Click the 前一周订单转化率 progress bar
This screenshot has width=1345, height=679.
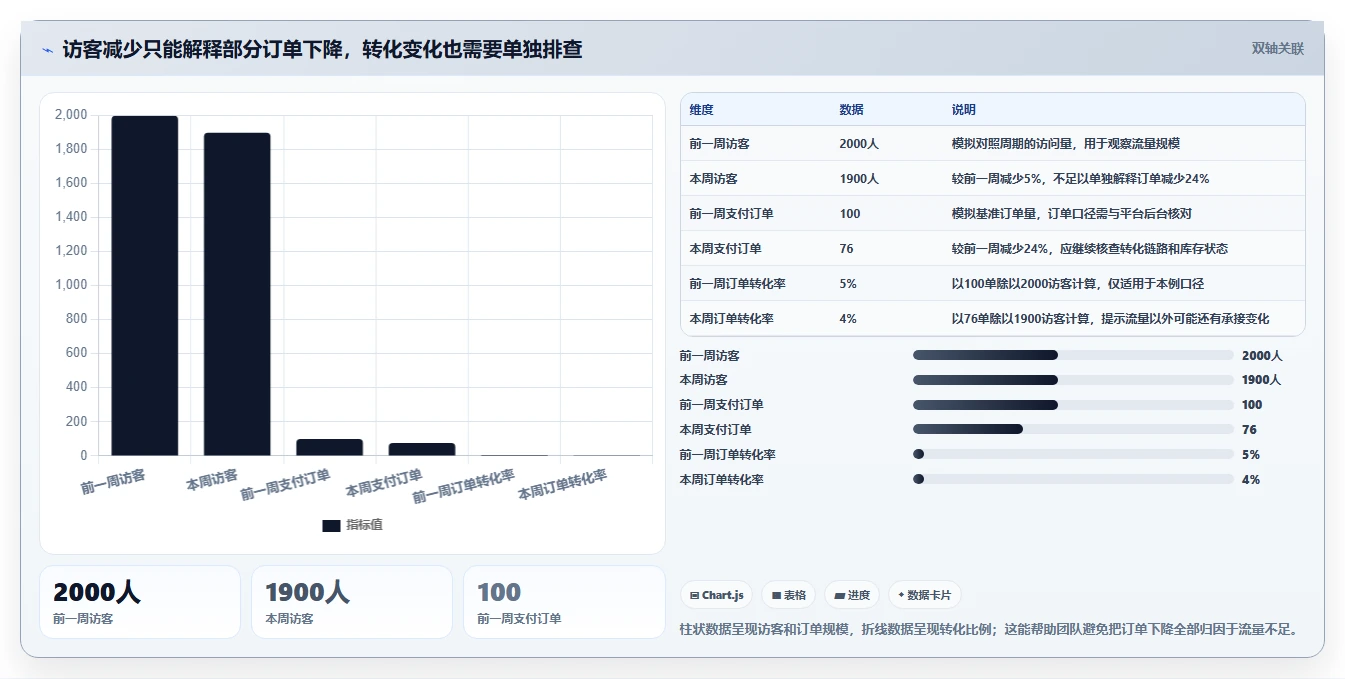click(x=1073, y=454)
